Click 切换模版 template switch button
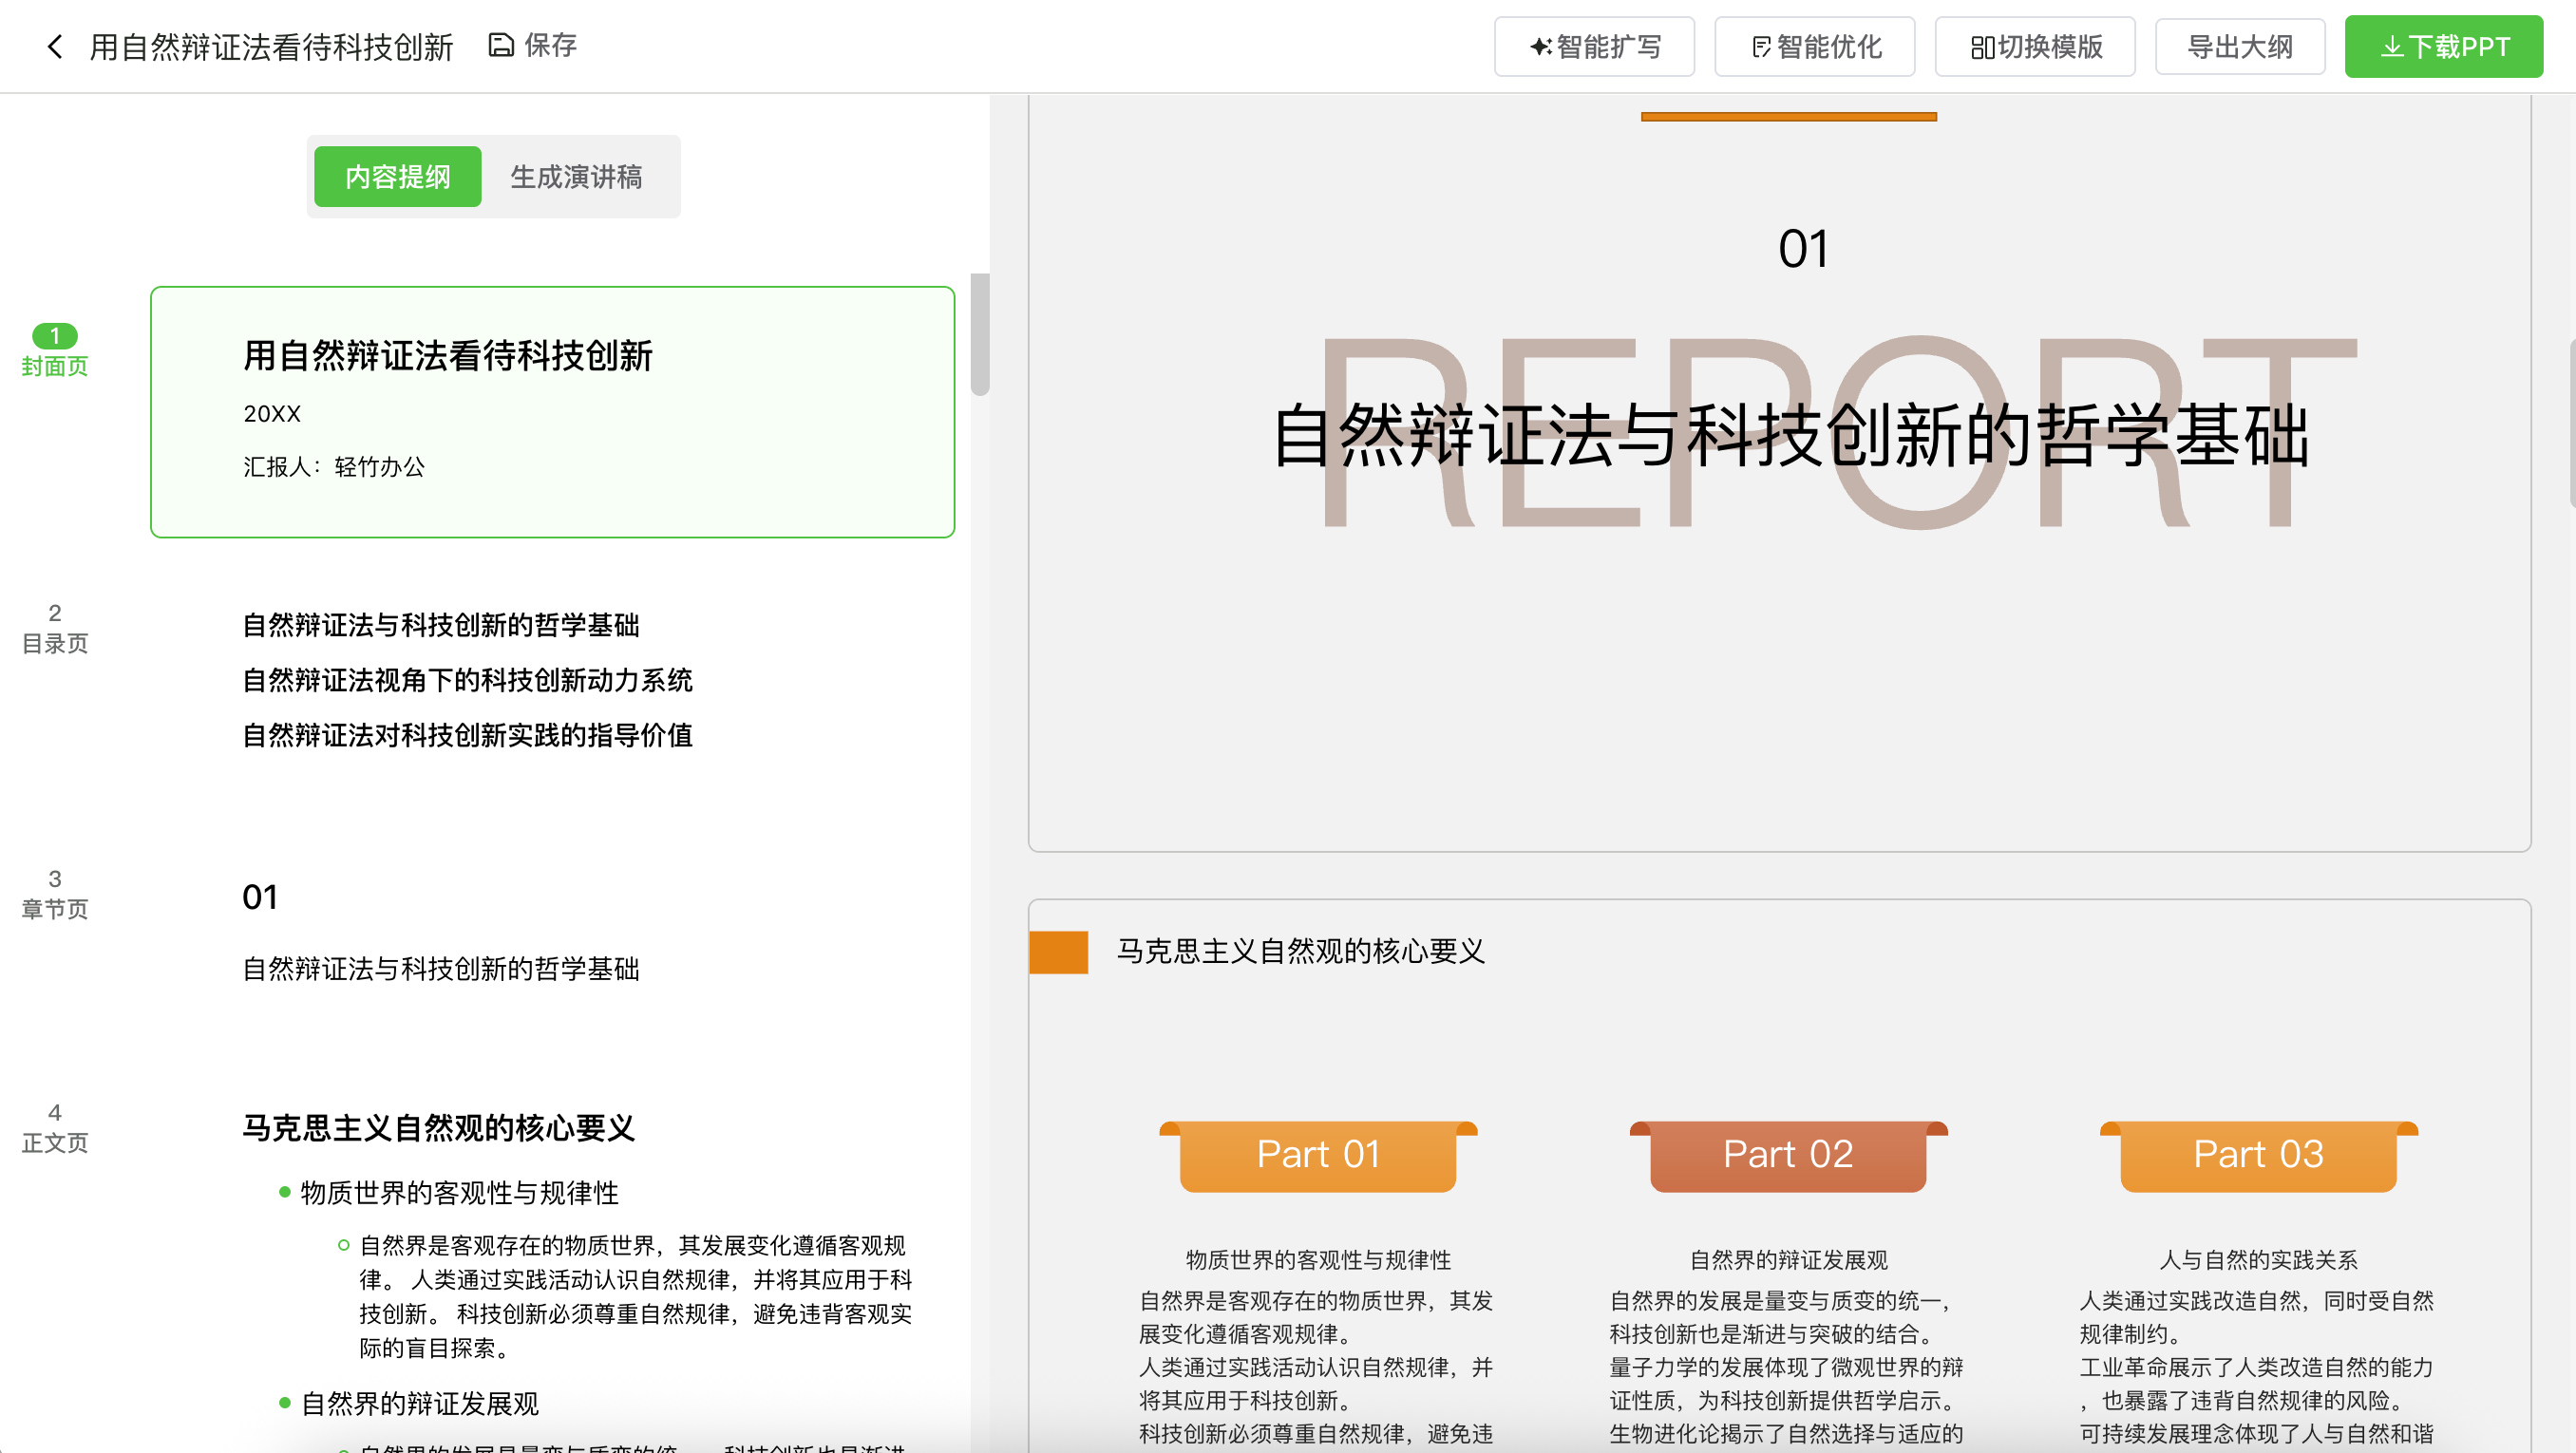Image resolution: width=2576 pixels, height=1453 pixels. pyautogui.click(x=2035, y=47)
